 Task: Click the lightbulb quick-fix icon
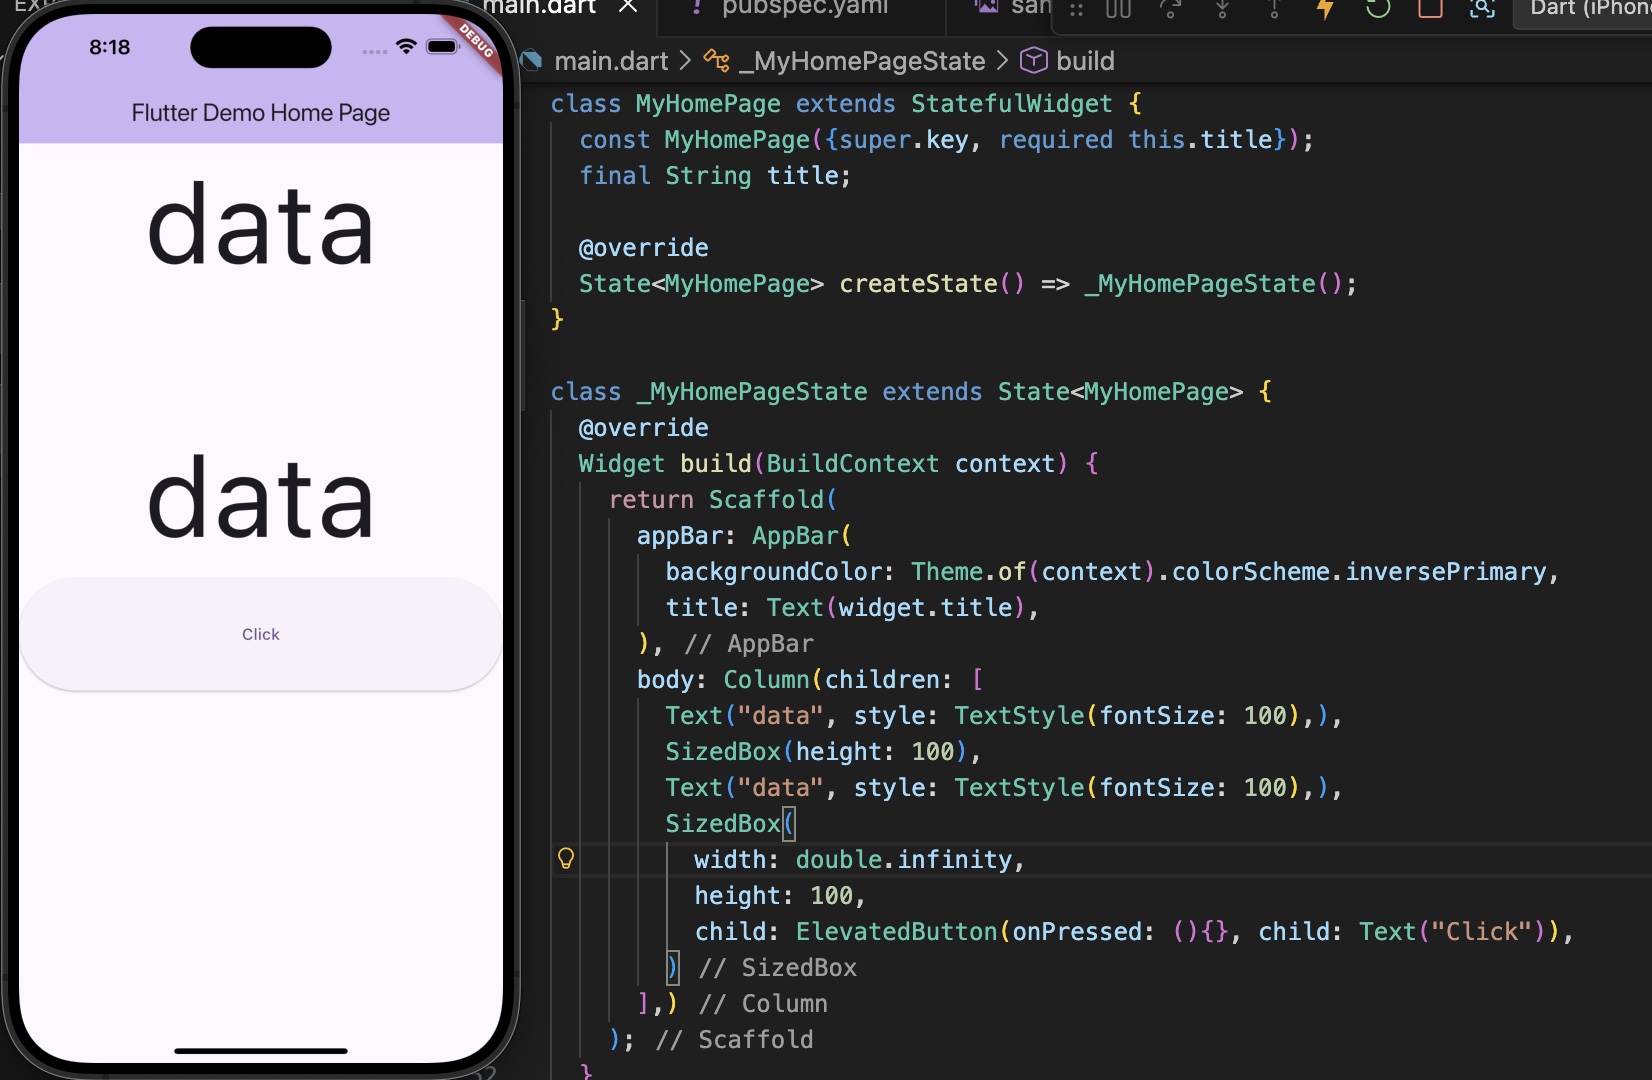click(x=566, y=858)
